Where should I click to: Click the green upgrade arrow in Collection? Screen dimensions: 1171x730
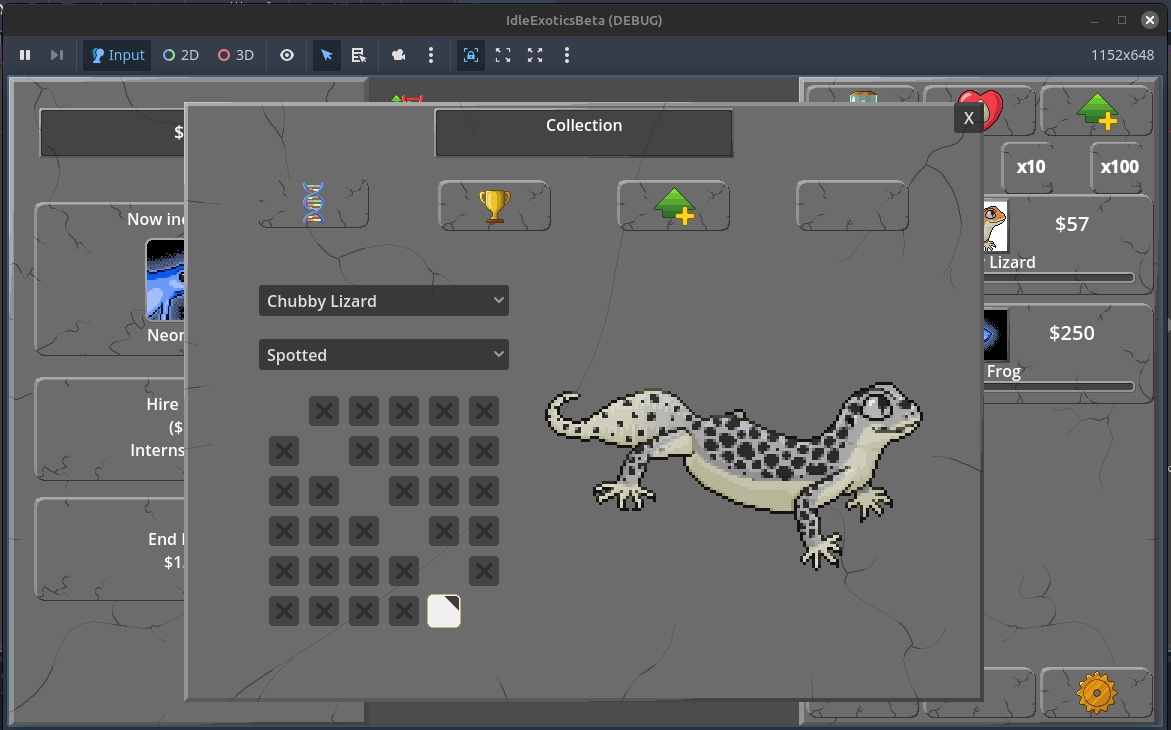pos(673,204)
